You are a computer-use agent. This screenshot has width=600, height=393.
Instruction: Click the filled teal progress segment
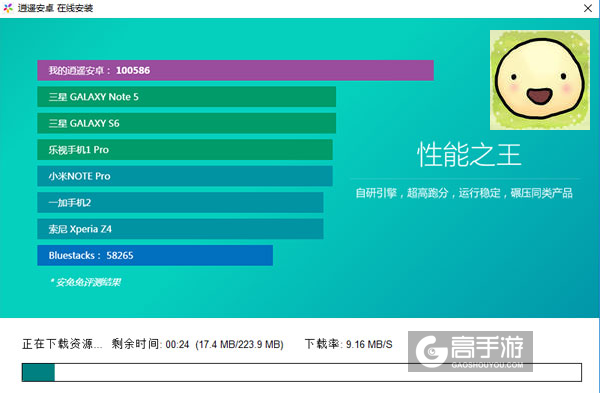38,372
